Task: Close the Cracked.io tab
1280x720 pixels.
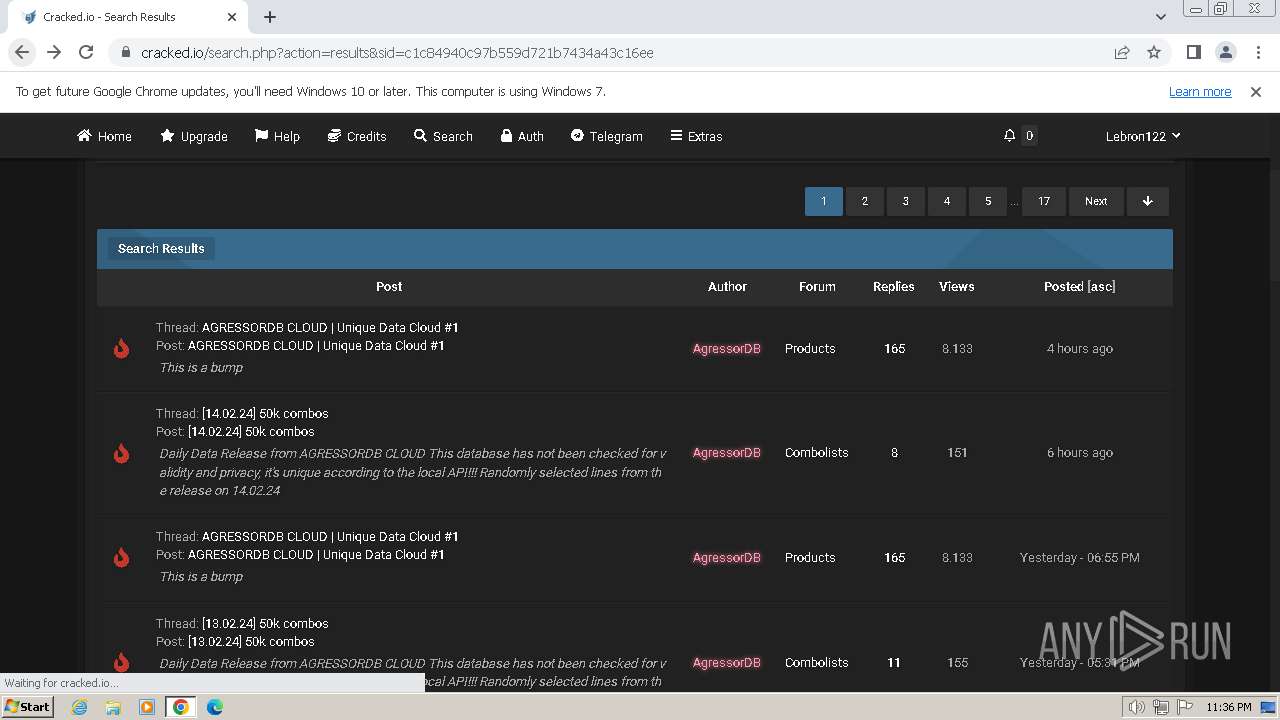Action: tap(232, 17)
